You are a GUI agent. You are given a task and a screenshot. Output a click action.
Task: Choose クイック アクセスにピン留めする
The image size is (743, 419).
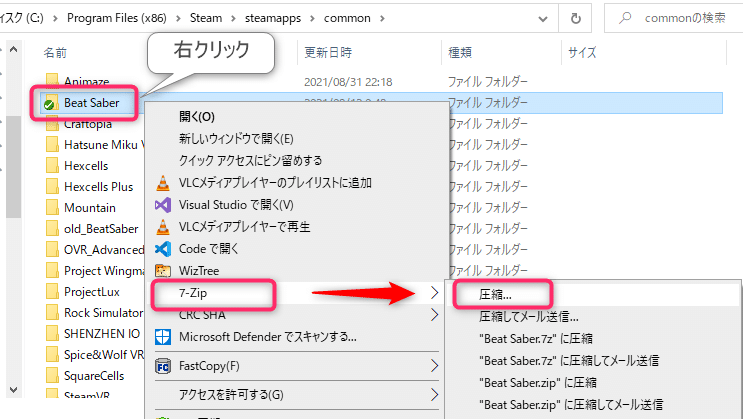[250, 161]
